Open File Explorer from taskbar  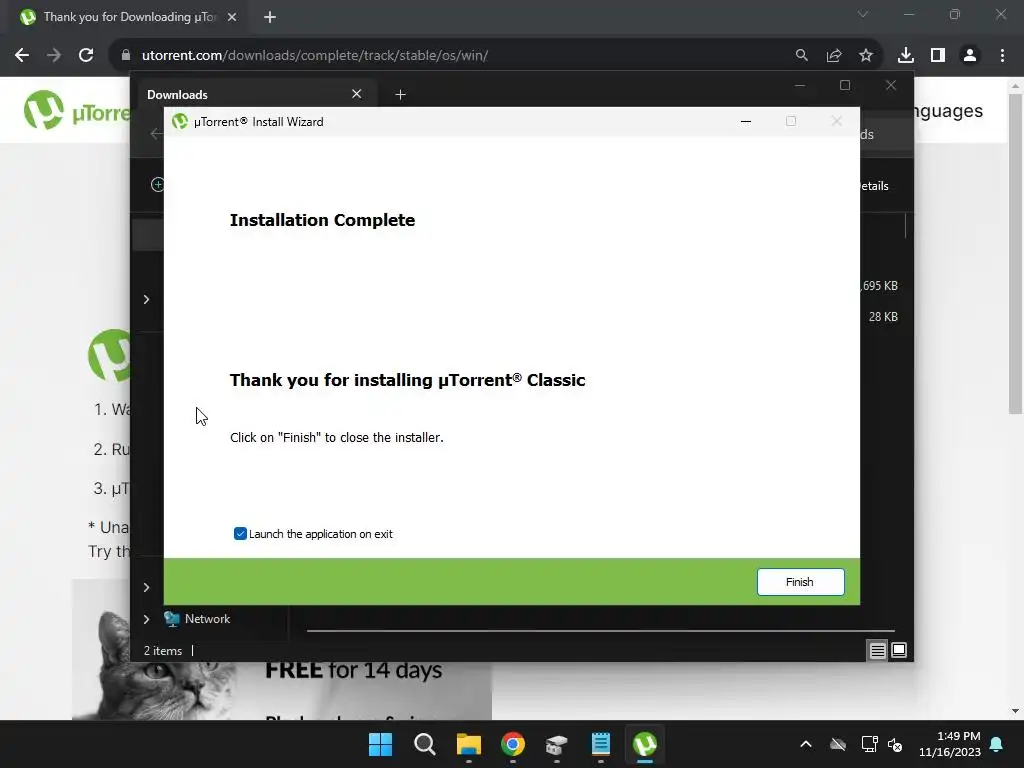[469, 744]
